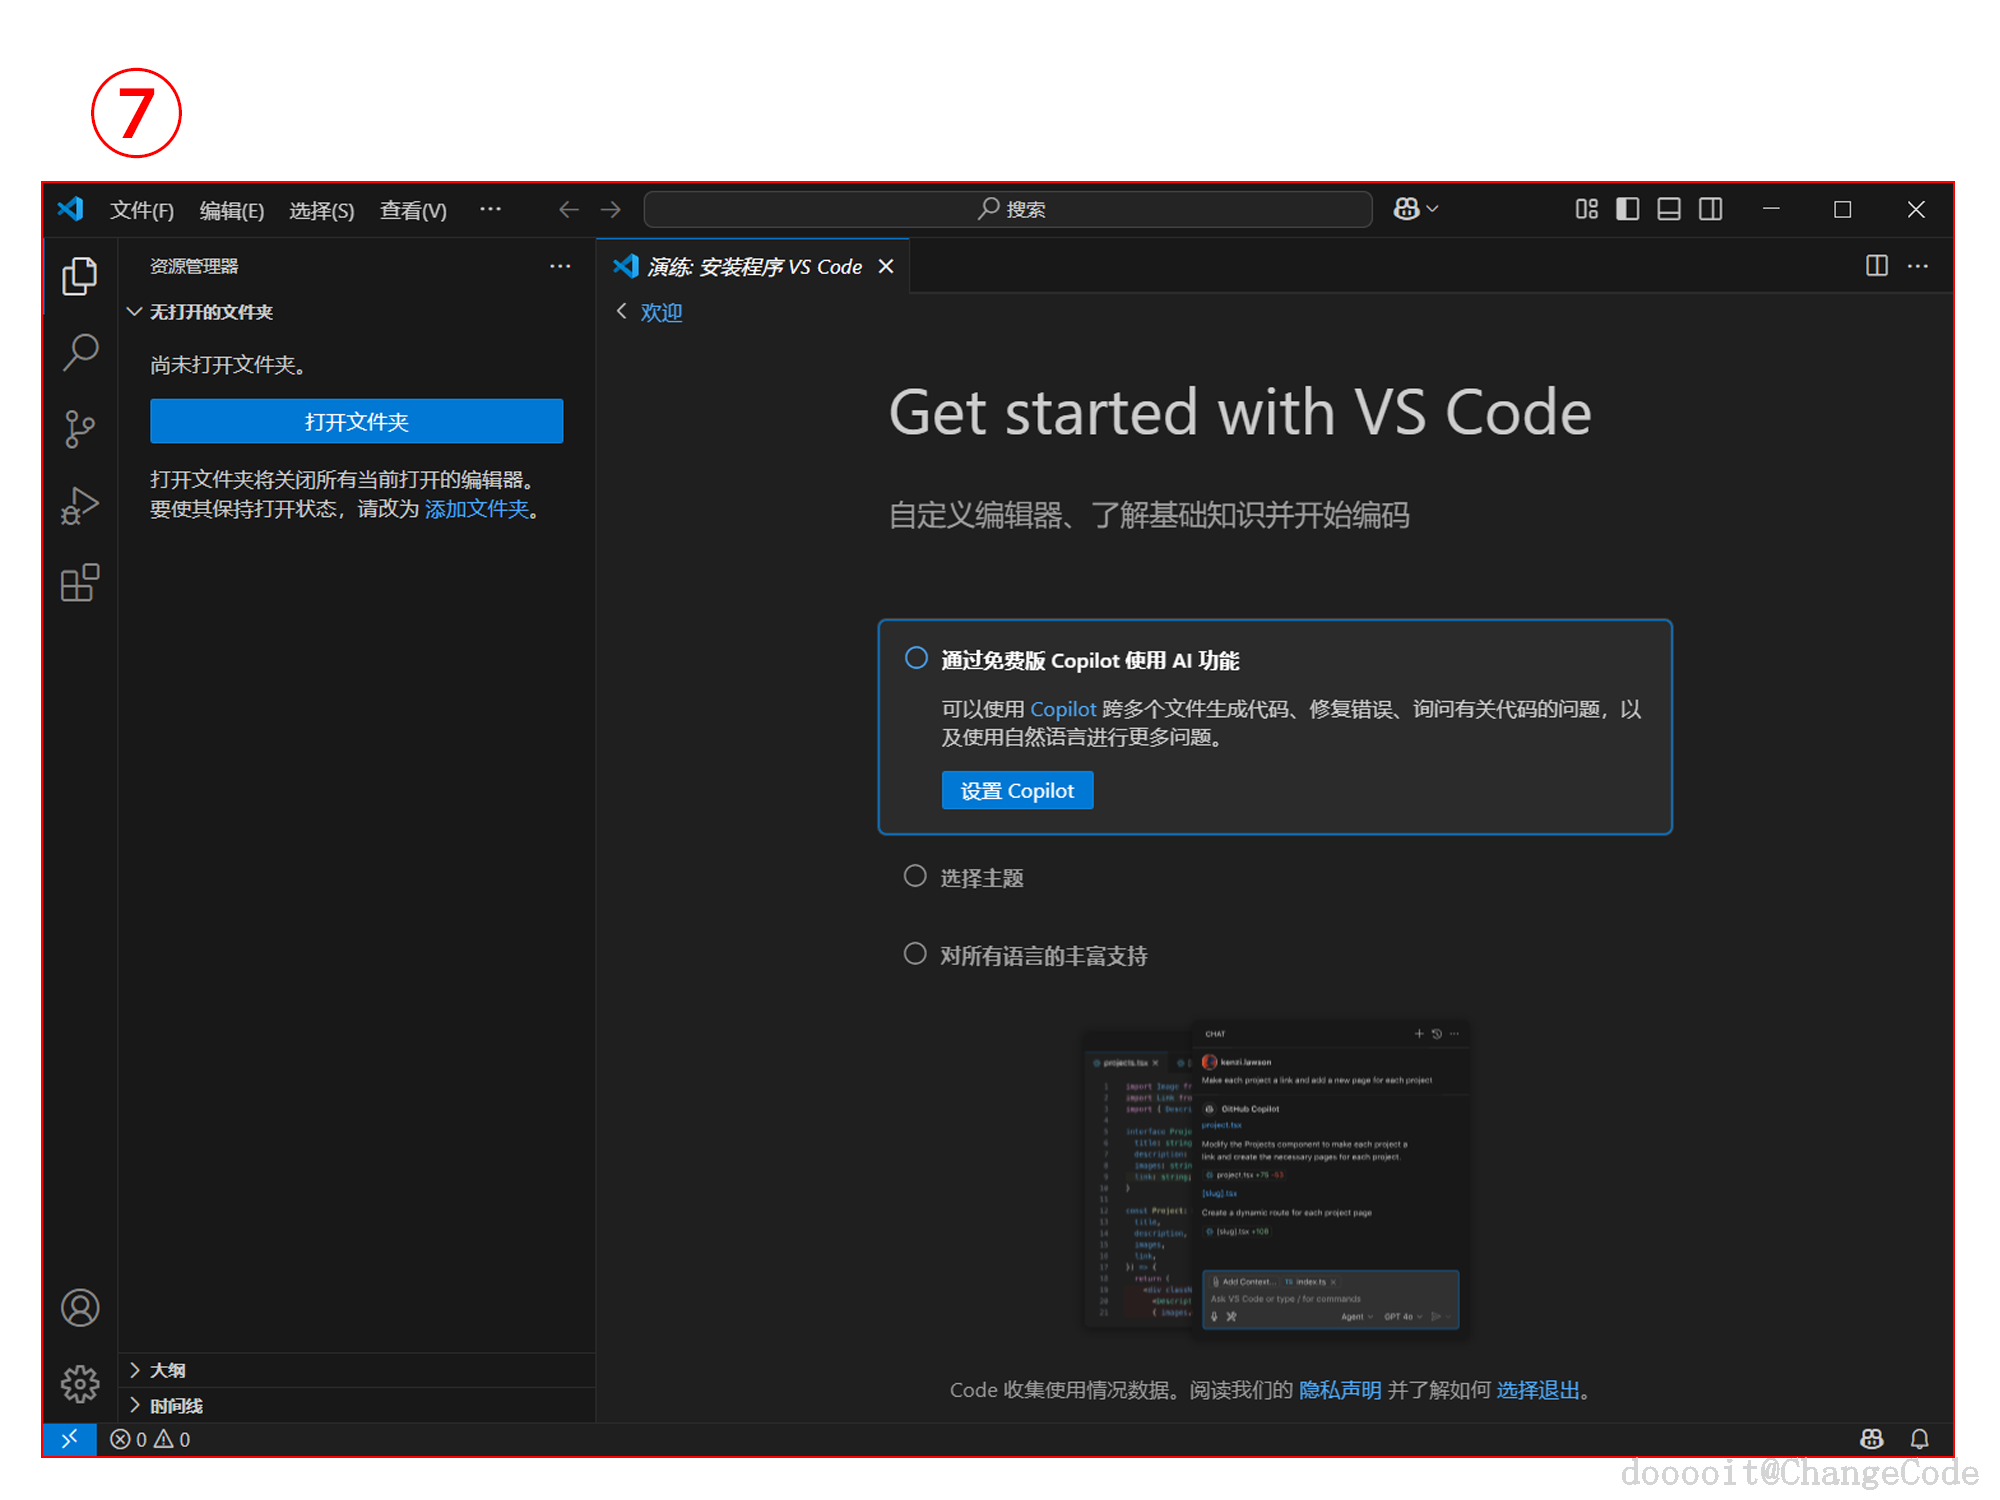Image resolution: width=2000 pixels, height=1500 pixels.
Task: Open the Extensions view
Action: (80, 583)
